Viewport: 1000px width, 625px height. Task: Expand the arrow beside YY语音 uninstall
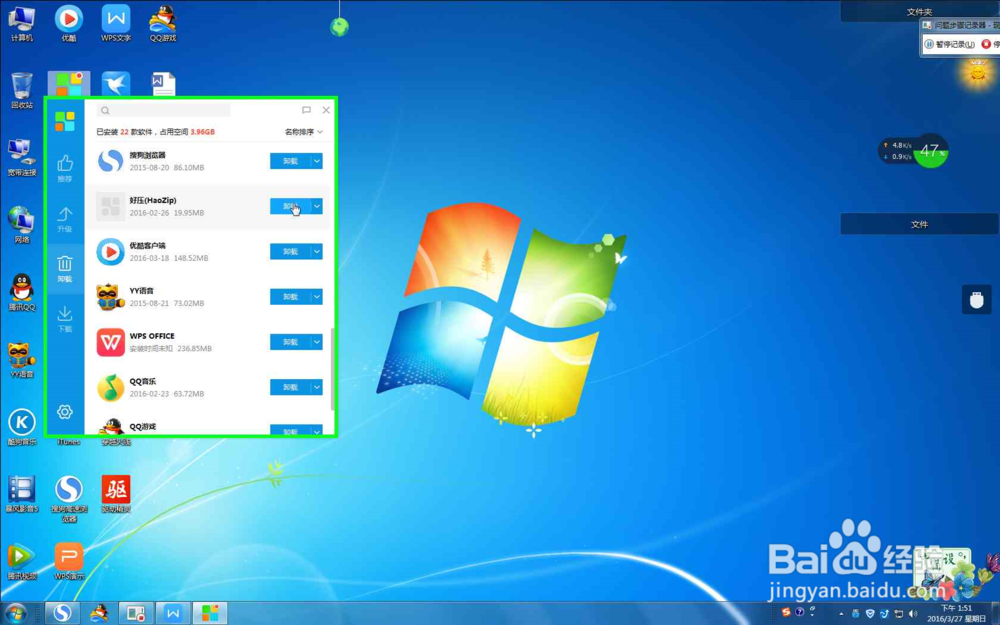pyautogui.click(x=317, y=297)
